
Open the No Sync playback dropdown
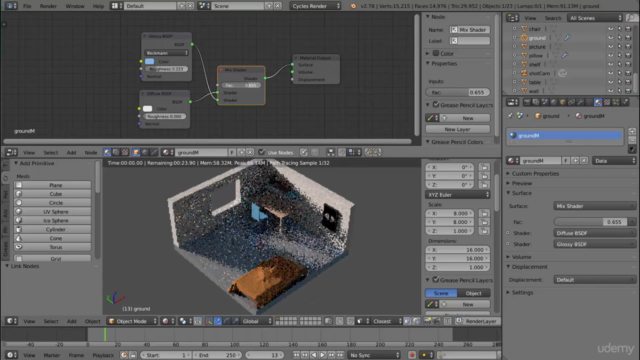374,355
